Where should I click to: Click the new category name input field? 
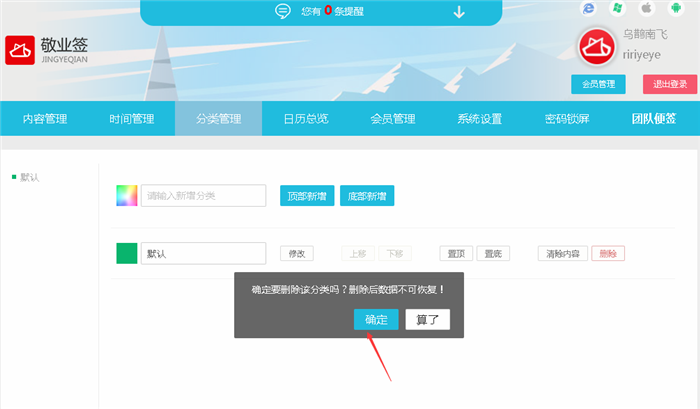point(203,196)
